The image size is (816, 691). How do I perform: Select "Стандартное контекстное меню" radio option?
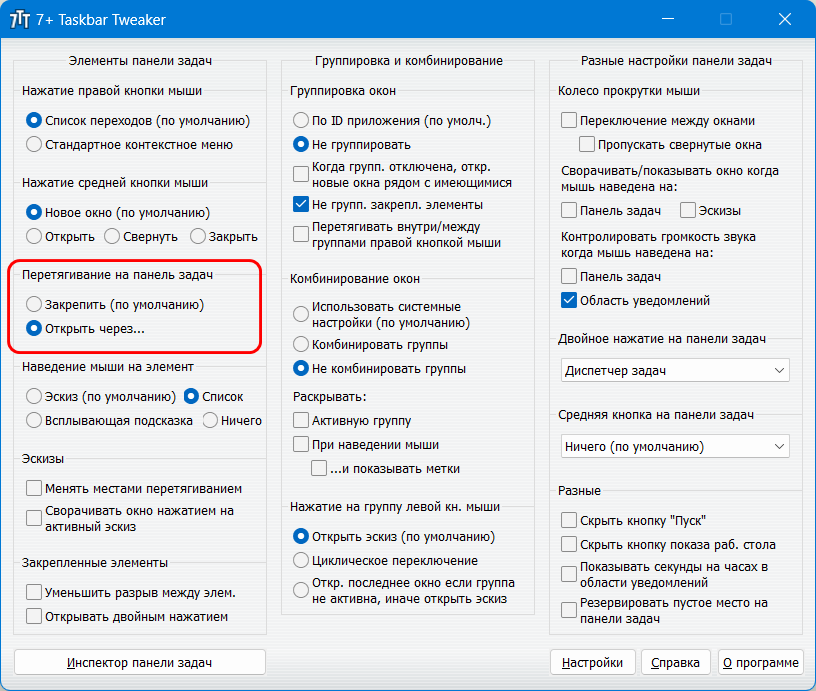point(34,145)
